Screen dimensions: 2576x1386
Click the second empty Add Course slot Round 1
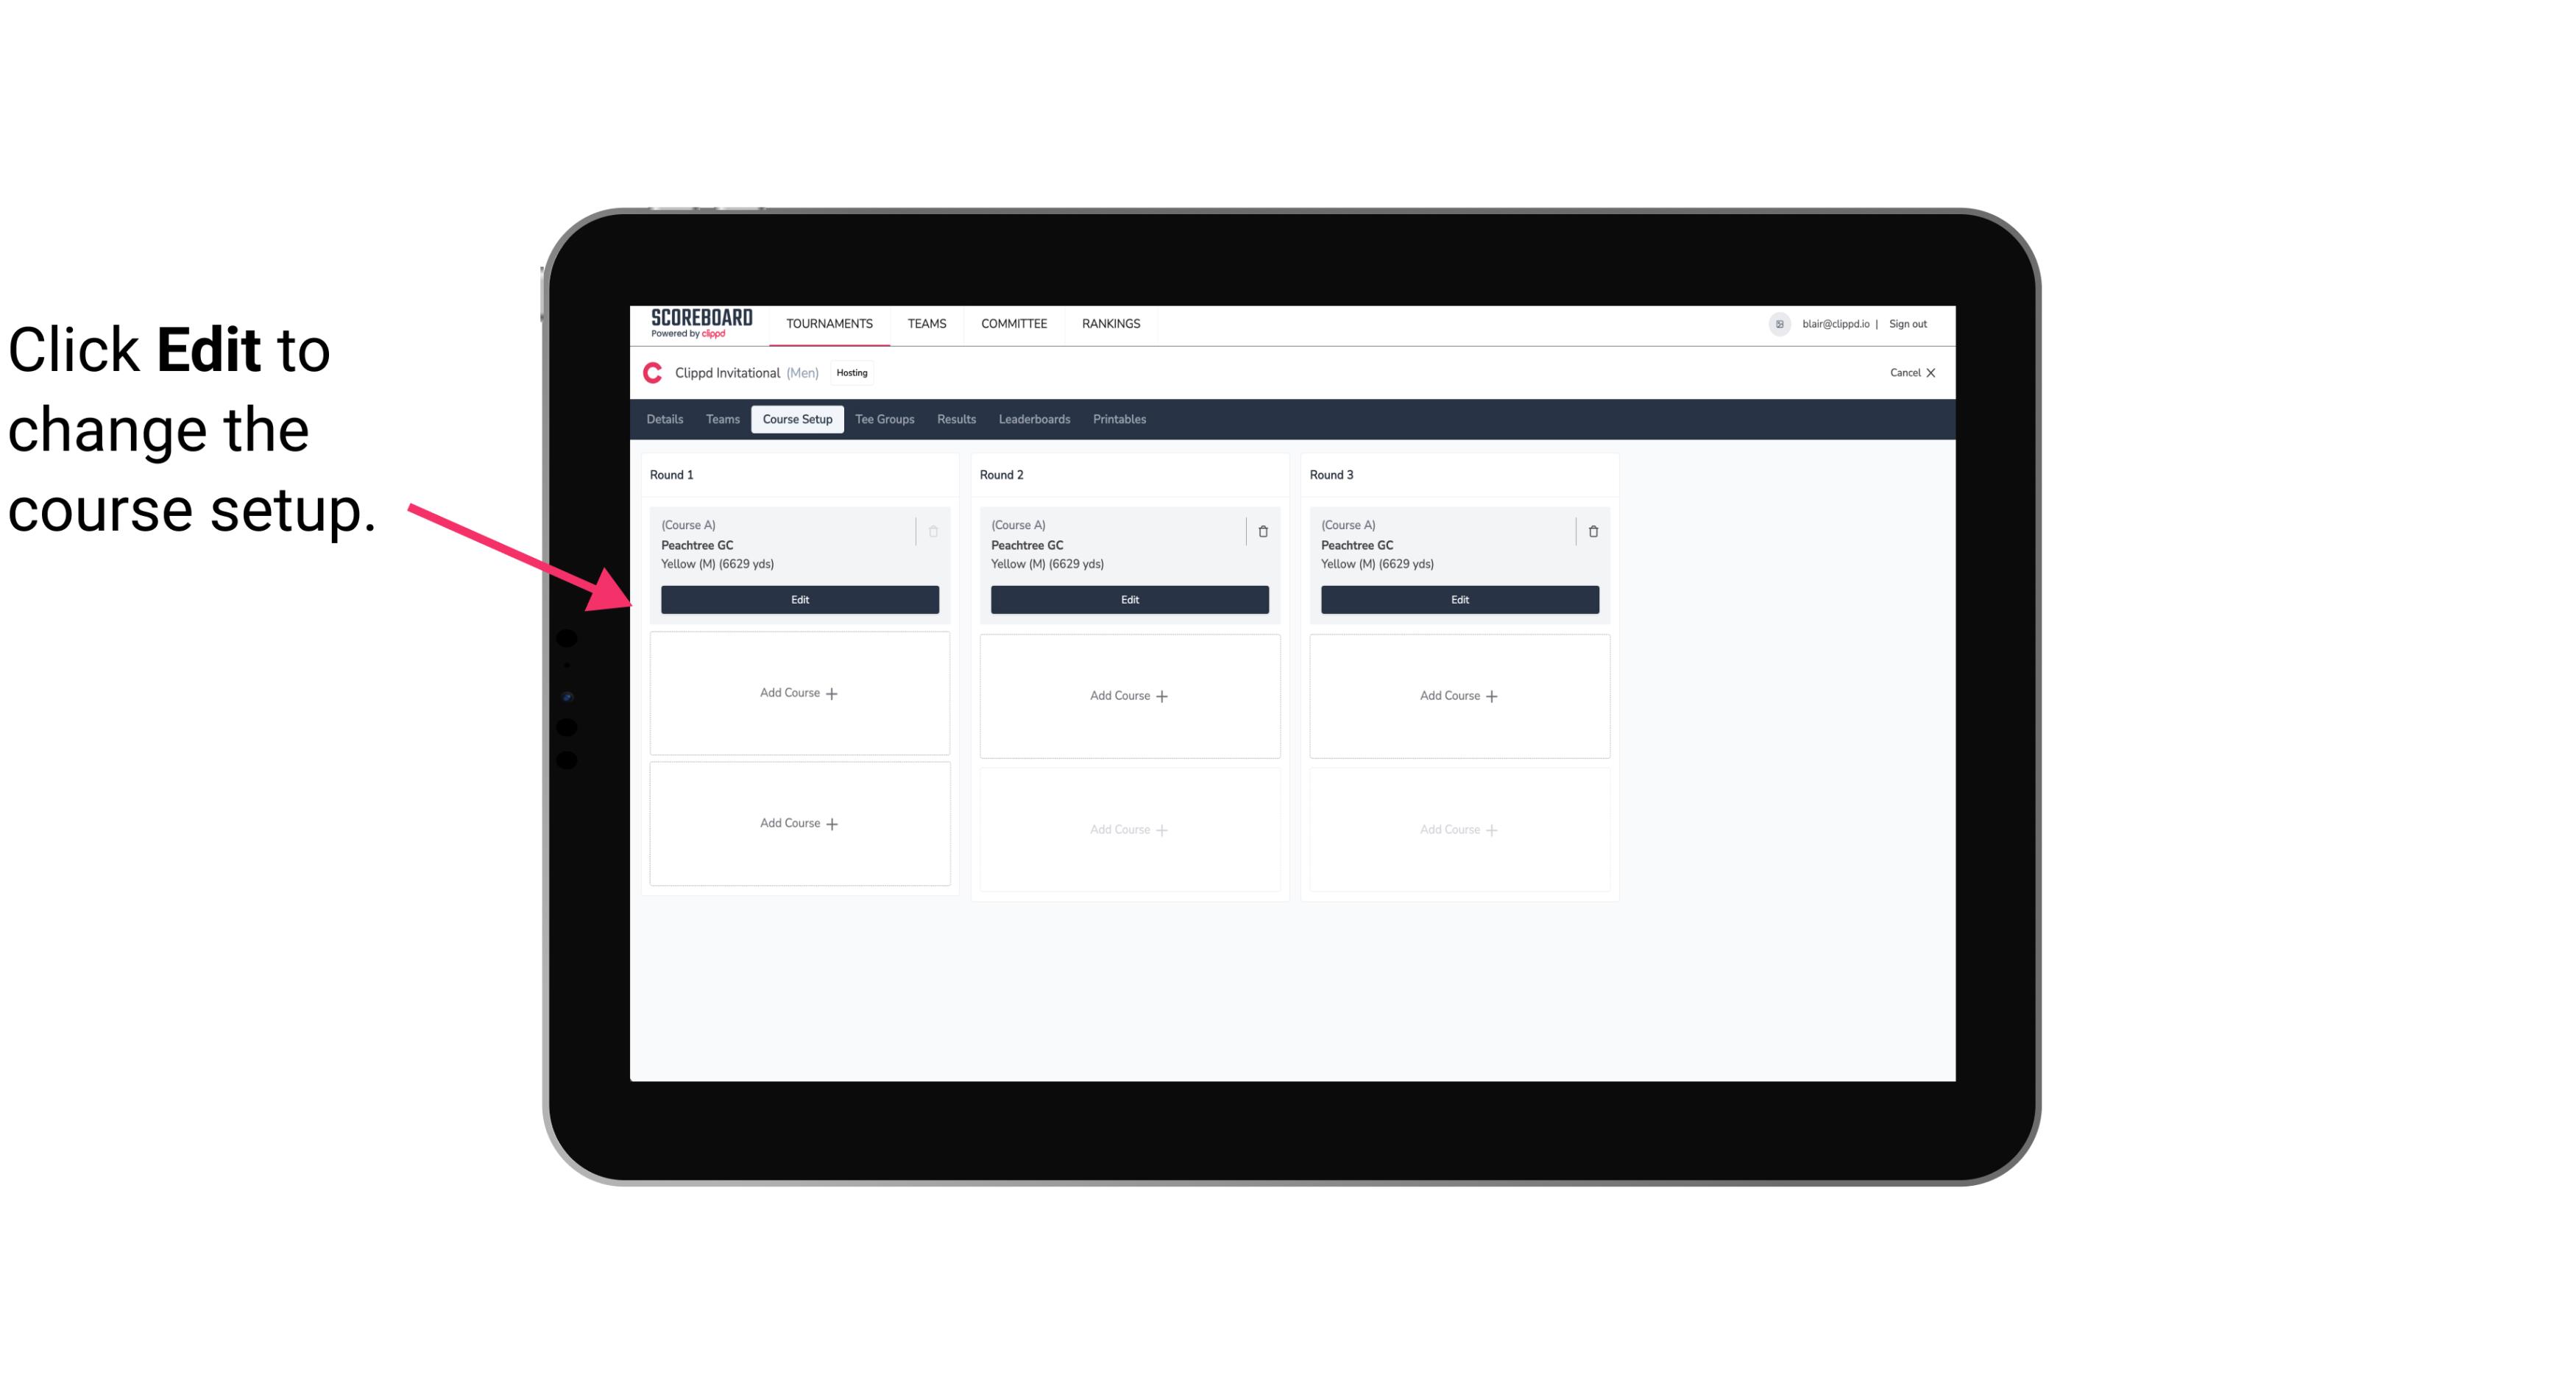click(x=799, y=823)
